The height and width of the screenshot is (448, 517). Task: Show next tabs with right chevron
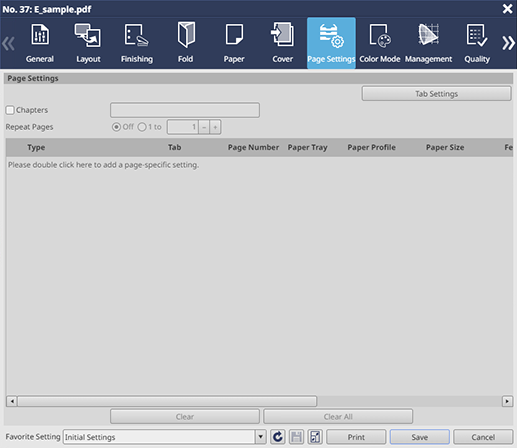[508, 43]
